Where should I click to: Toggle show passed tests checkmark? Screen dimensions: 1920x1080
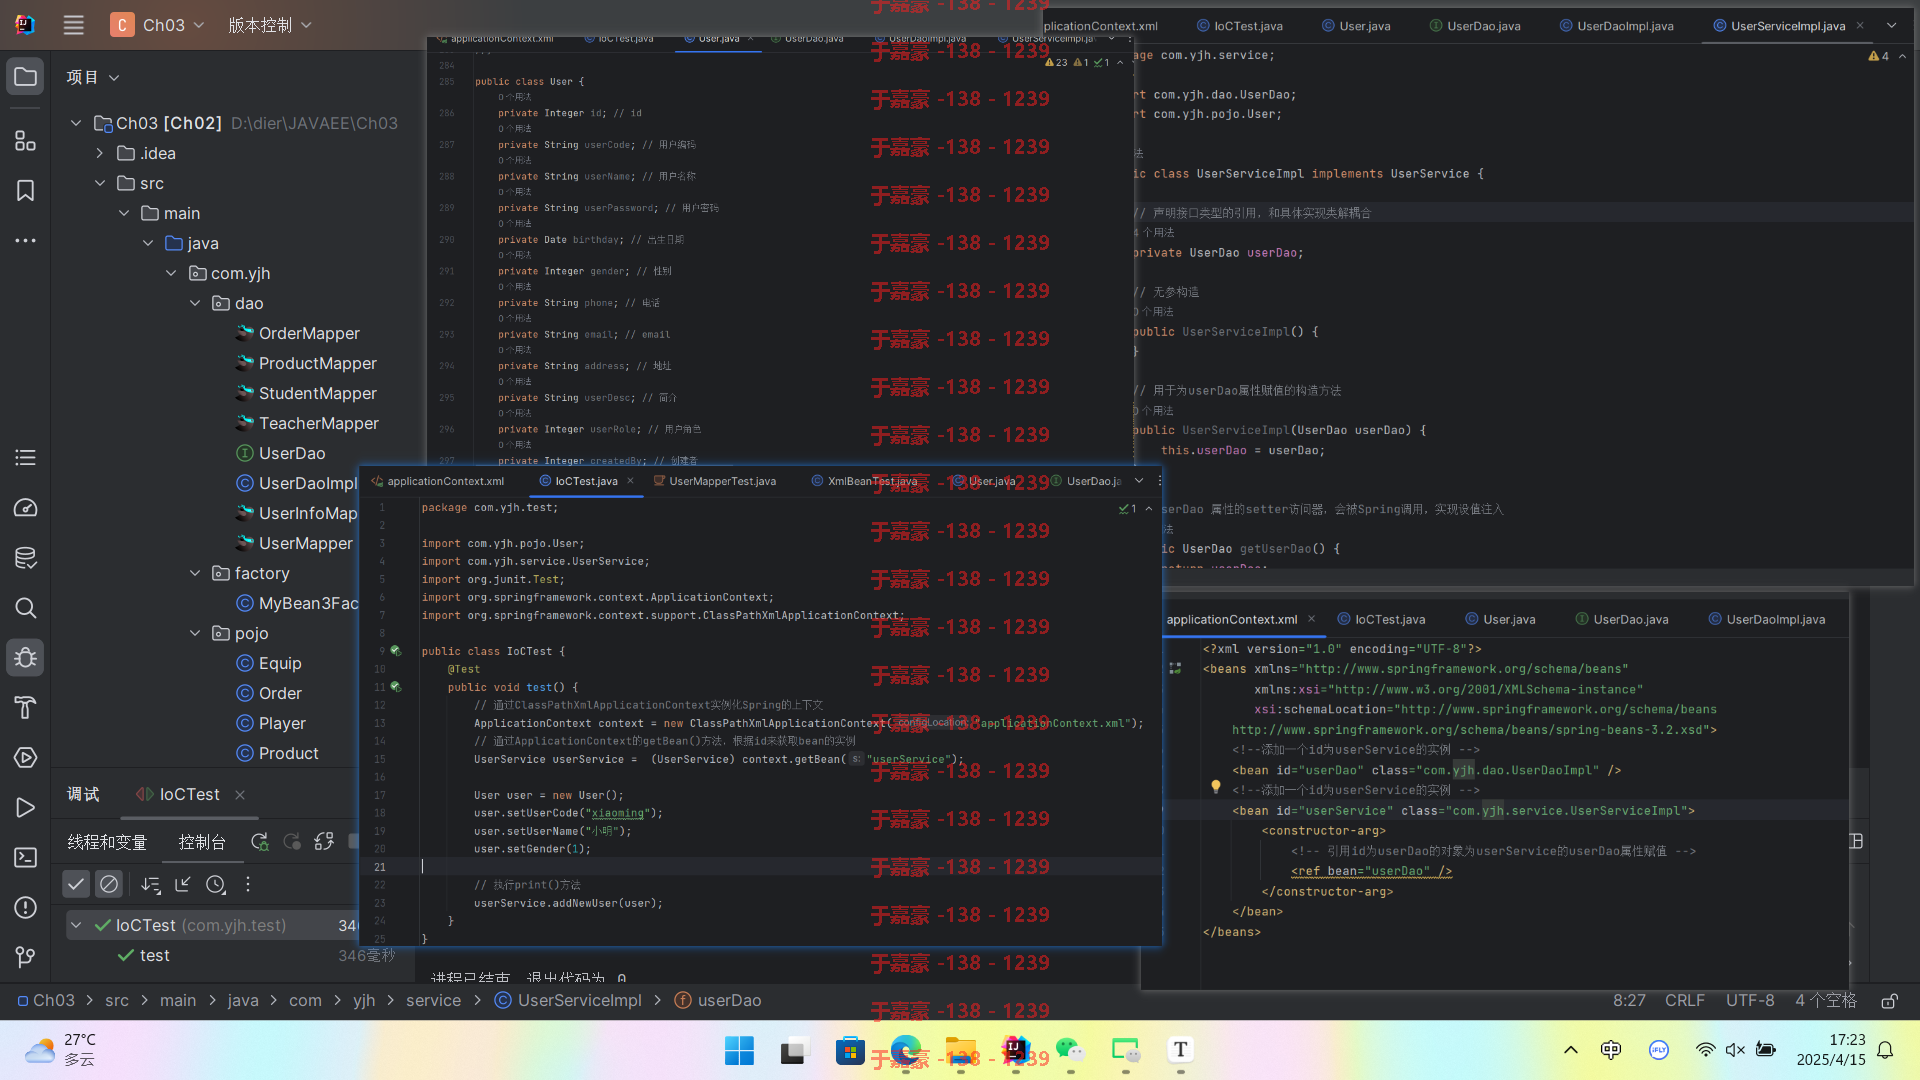[76, 884]
